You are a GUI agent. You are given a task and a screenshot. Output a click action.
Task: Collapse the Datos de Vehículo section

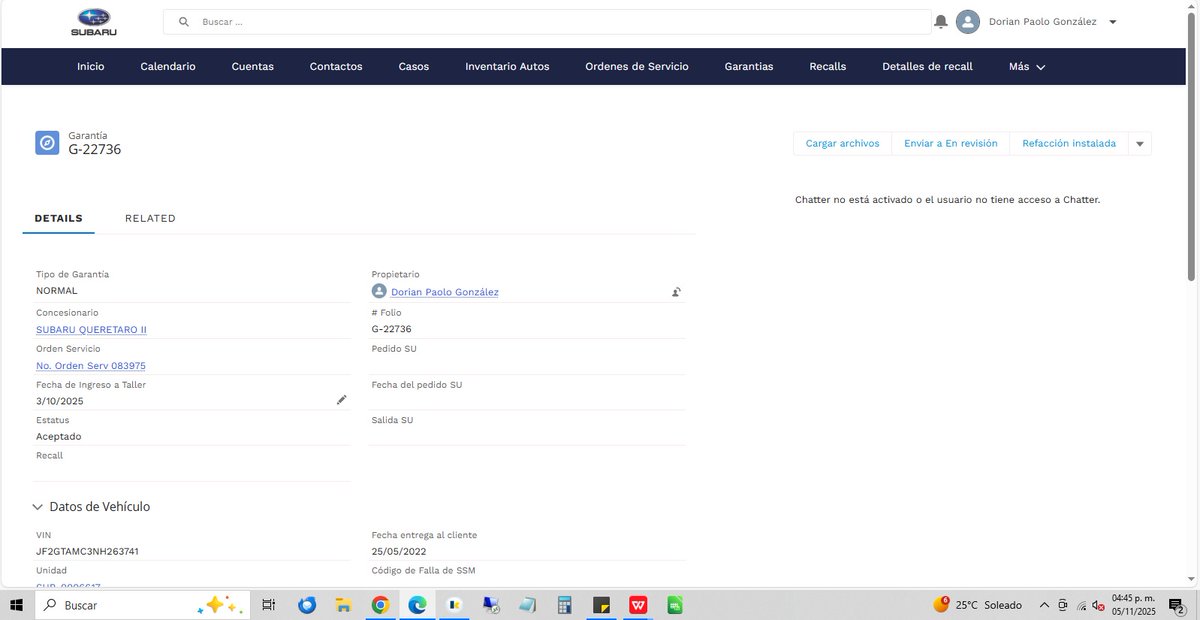point(38,507)
